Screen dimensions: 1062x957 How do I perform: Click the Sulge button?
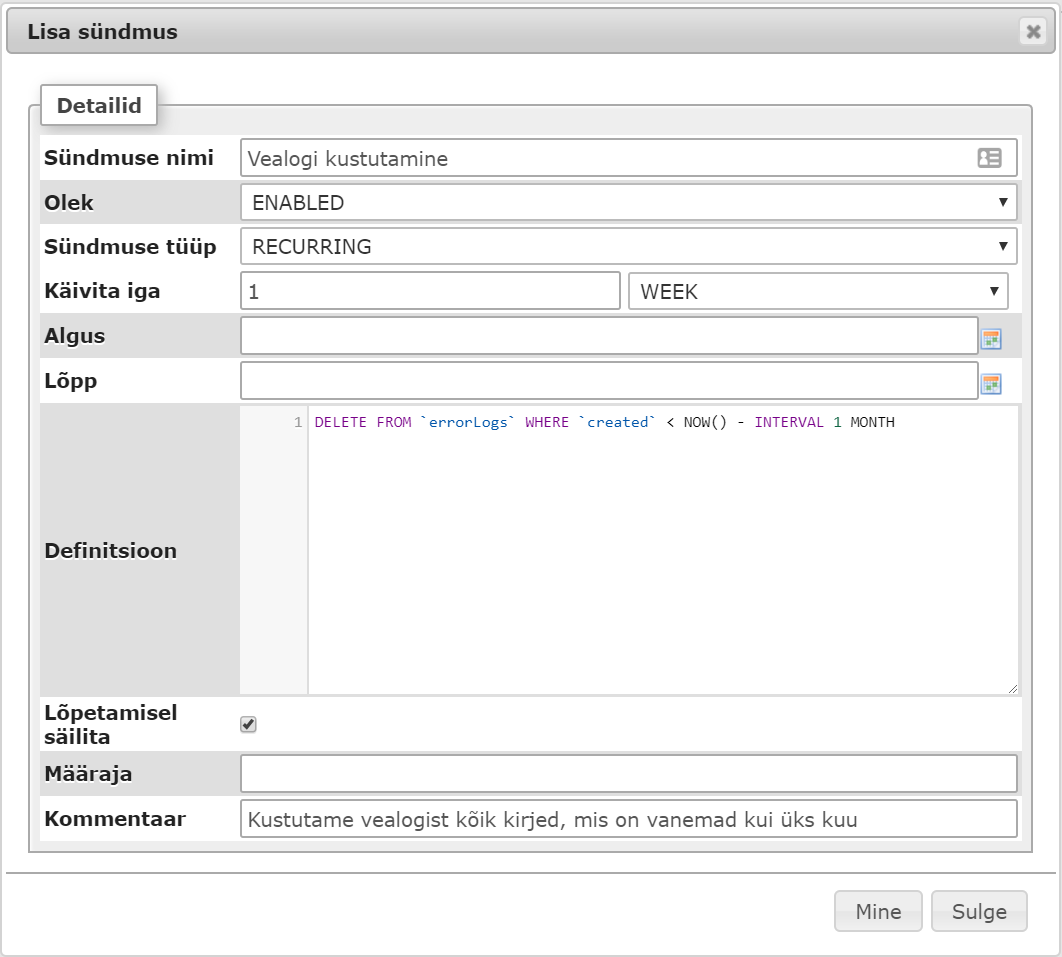pyautogui.click(x=978, y=911)
